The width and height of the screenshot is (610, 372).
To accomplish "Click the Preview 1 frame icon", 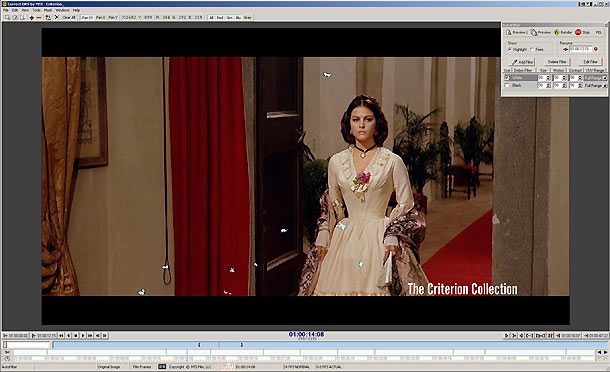I will click(508, 32).
